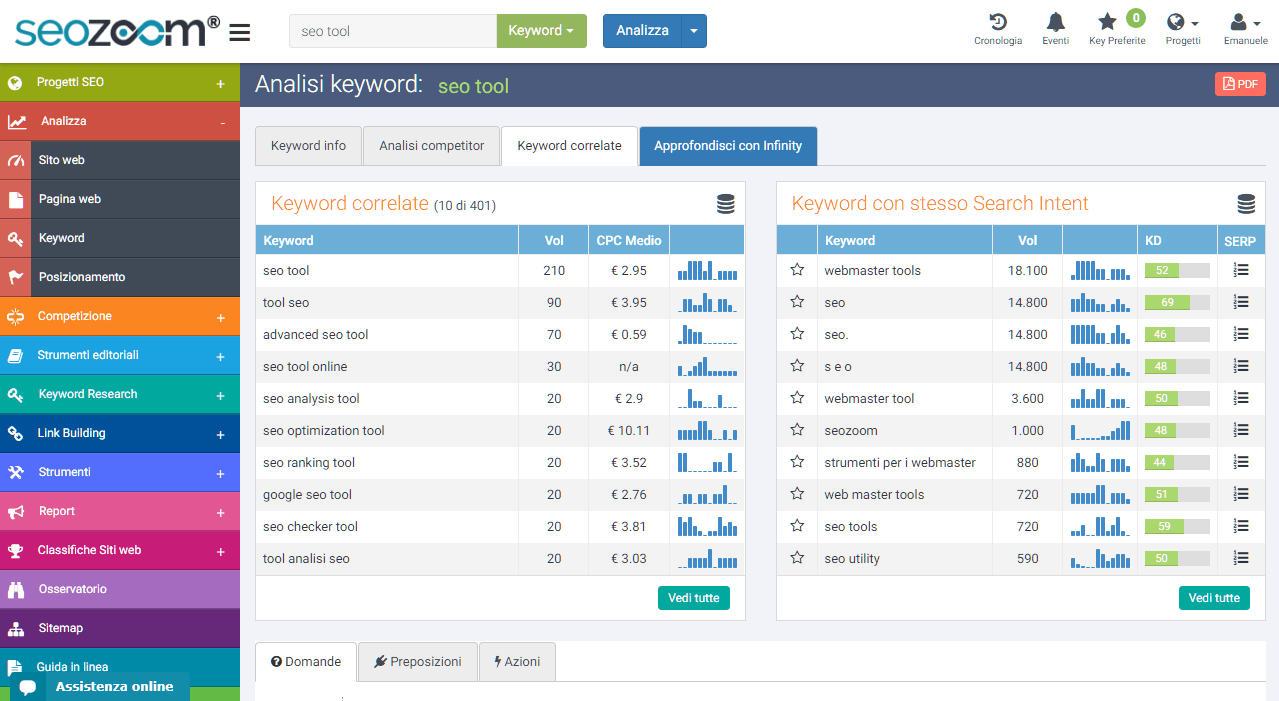Open the Analizza split-button arrow
1279x701 pixels.
(693, 31)
